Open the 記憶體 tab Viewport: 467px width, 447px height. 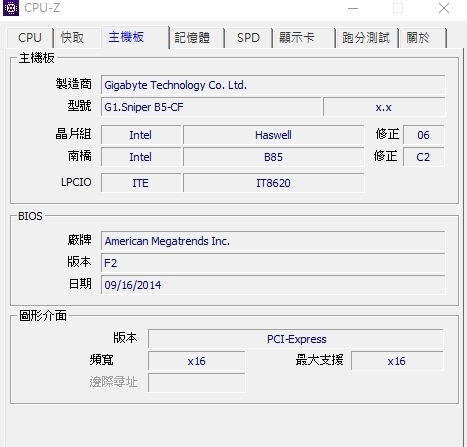click(x=197, y=38)
